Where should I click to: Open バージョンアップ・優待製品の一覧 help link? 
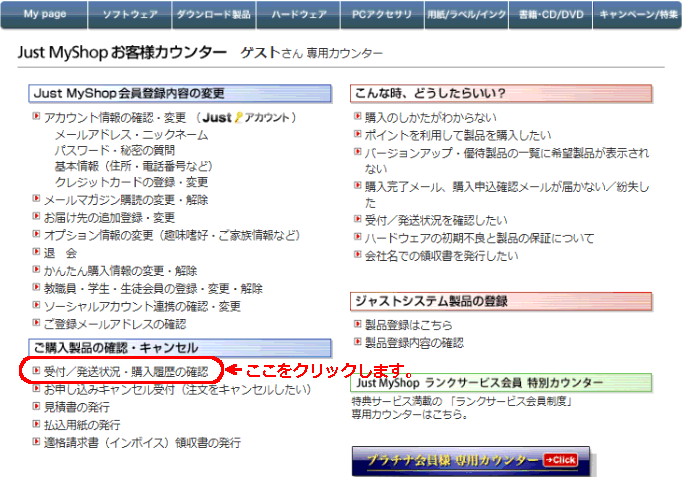point(507,161)
